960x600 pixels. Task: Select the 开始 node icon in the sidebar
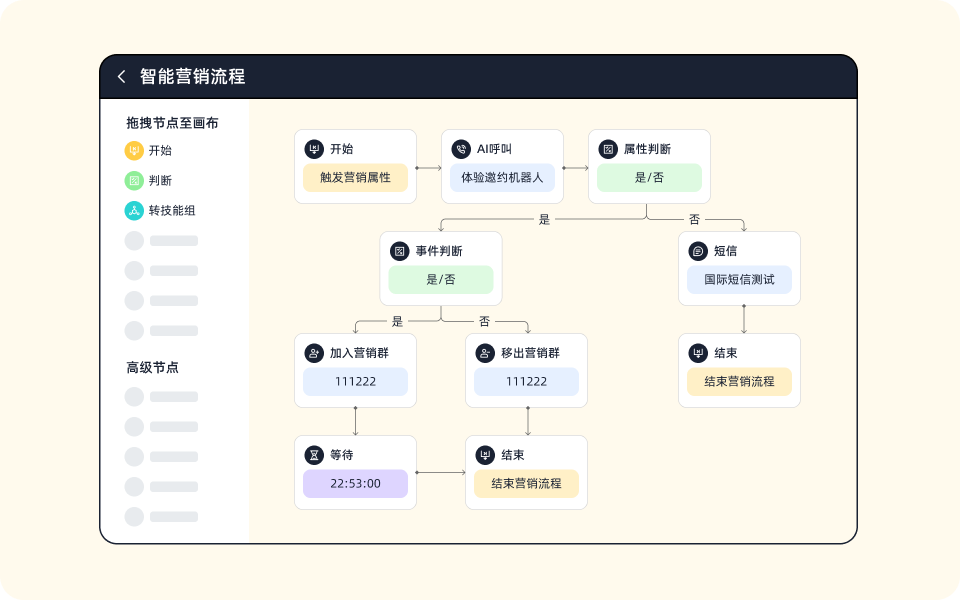(132, 151)
